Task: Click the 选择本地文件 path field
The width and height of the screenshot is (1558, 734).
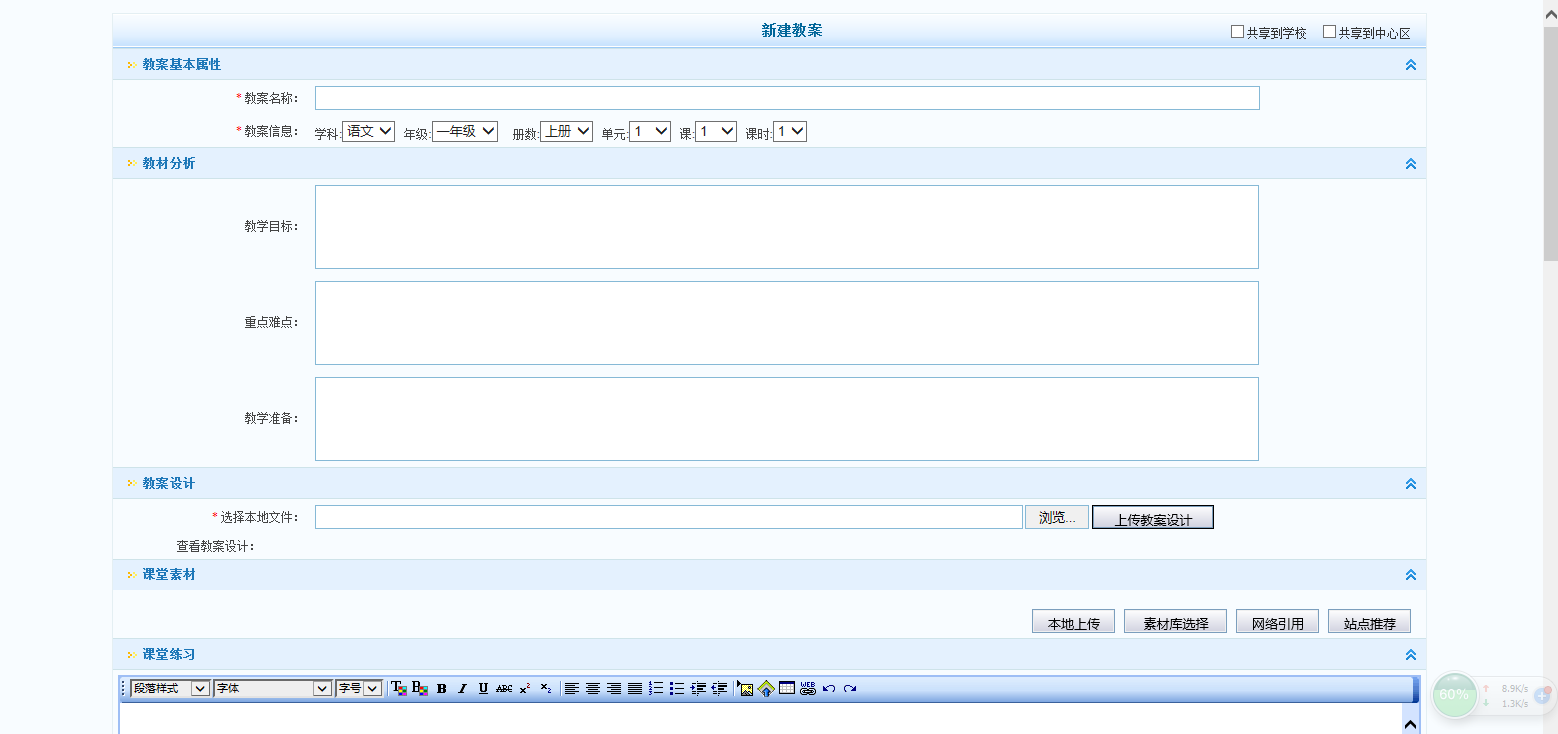Action: (x=669, y=517)
